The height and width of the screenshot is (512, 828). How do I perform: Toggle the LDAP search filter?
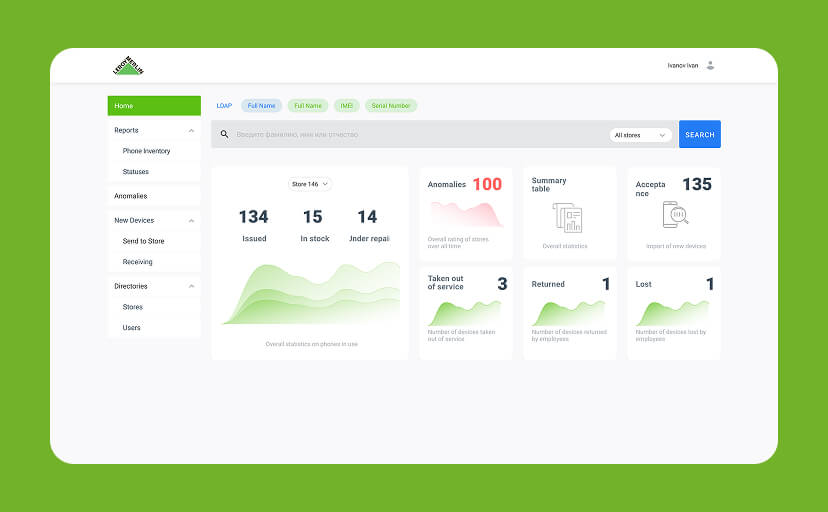[224, 105]
